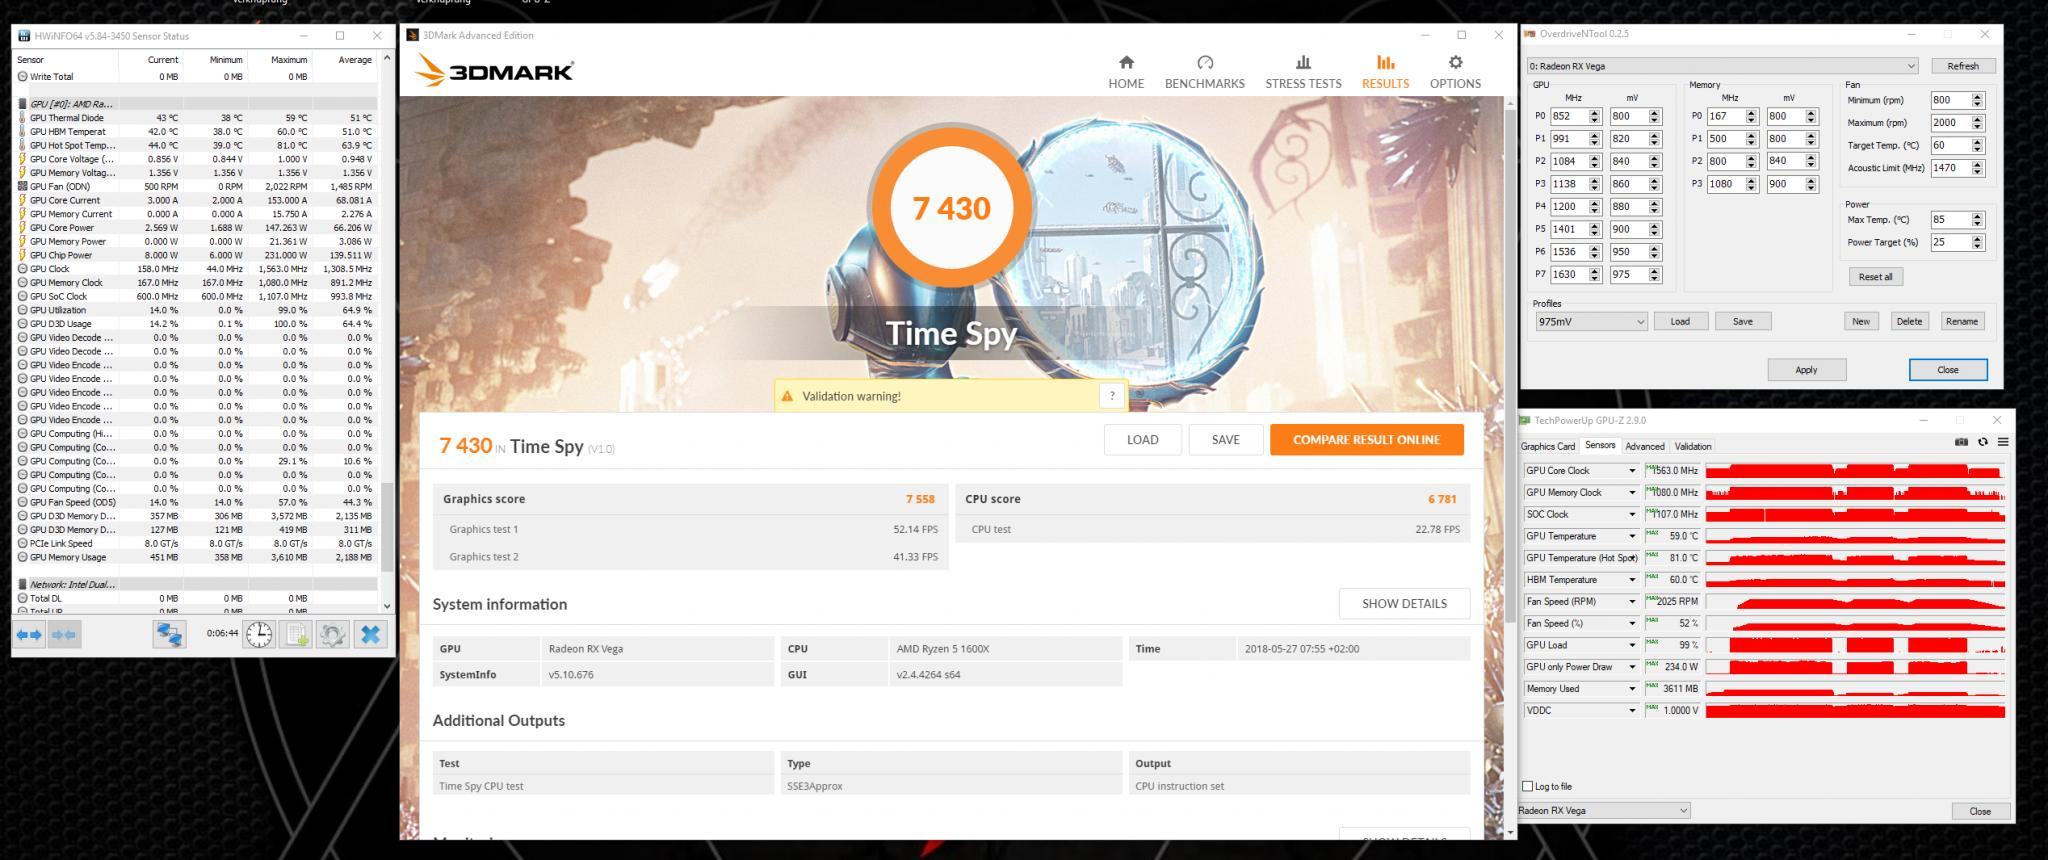Click the GPU Clock sensor icon in HWiNFO

coord(23,269)
